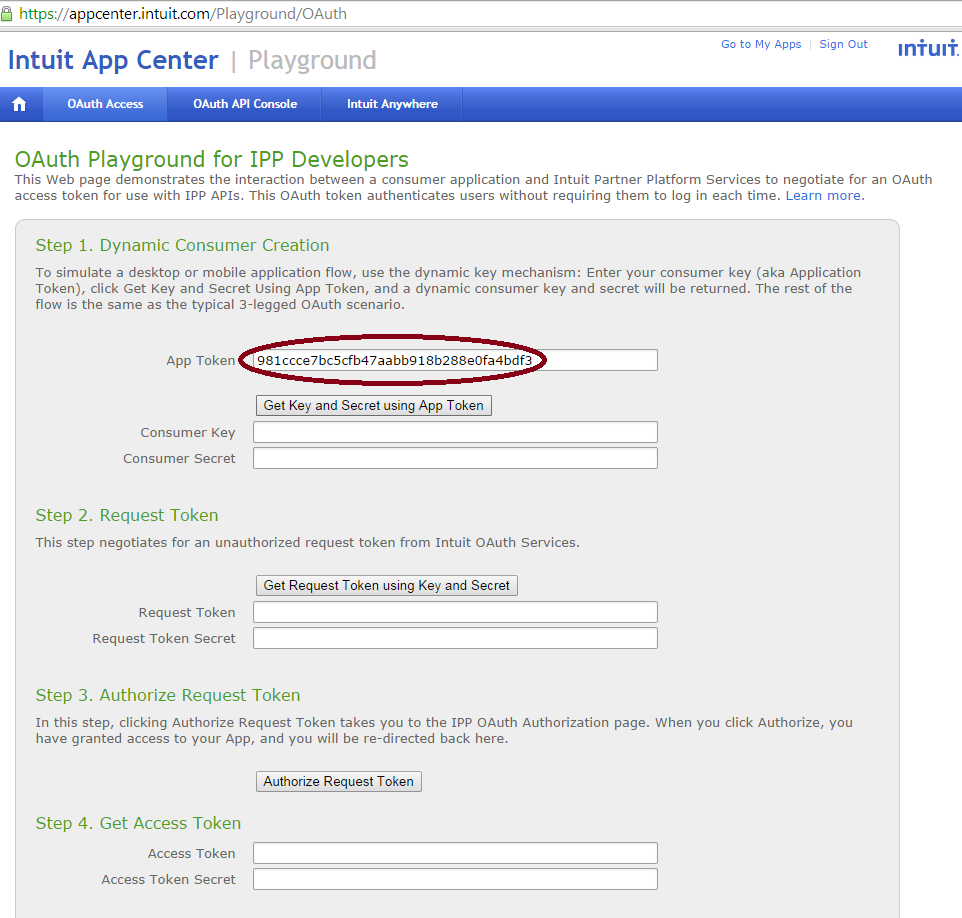Click the Home icon in navigation bar
The width and height of the screenshot is (962, 918).
tap(20, 104)
